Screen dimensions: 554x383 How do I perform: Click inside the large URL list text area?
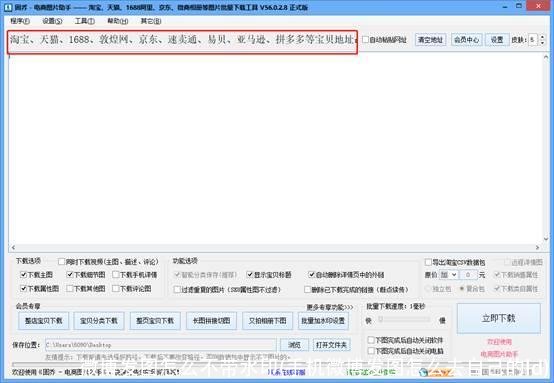point(276,148)
